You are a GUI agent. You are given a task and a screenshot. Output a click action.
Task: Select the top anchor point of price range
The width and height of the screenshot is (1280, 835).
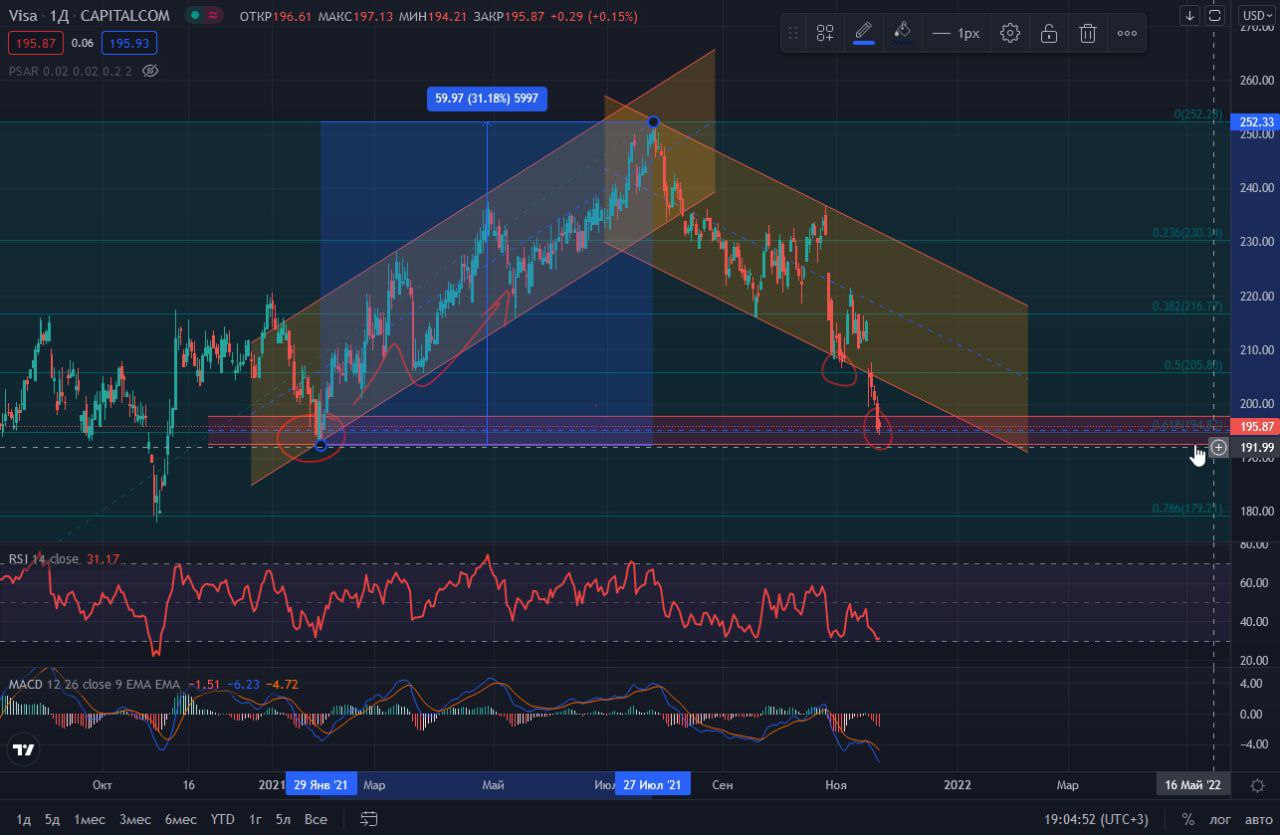tap(653, 122)
